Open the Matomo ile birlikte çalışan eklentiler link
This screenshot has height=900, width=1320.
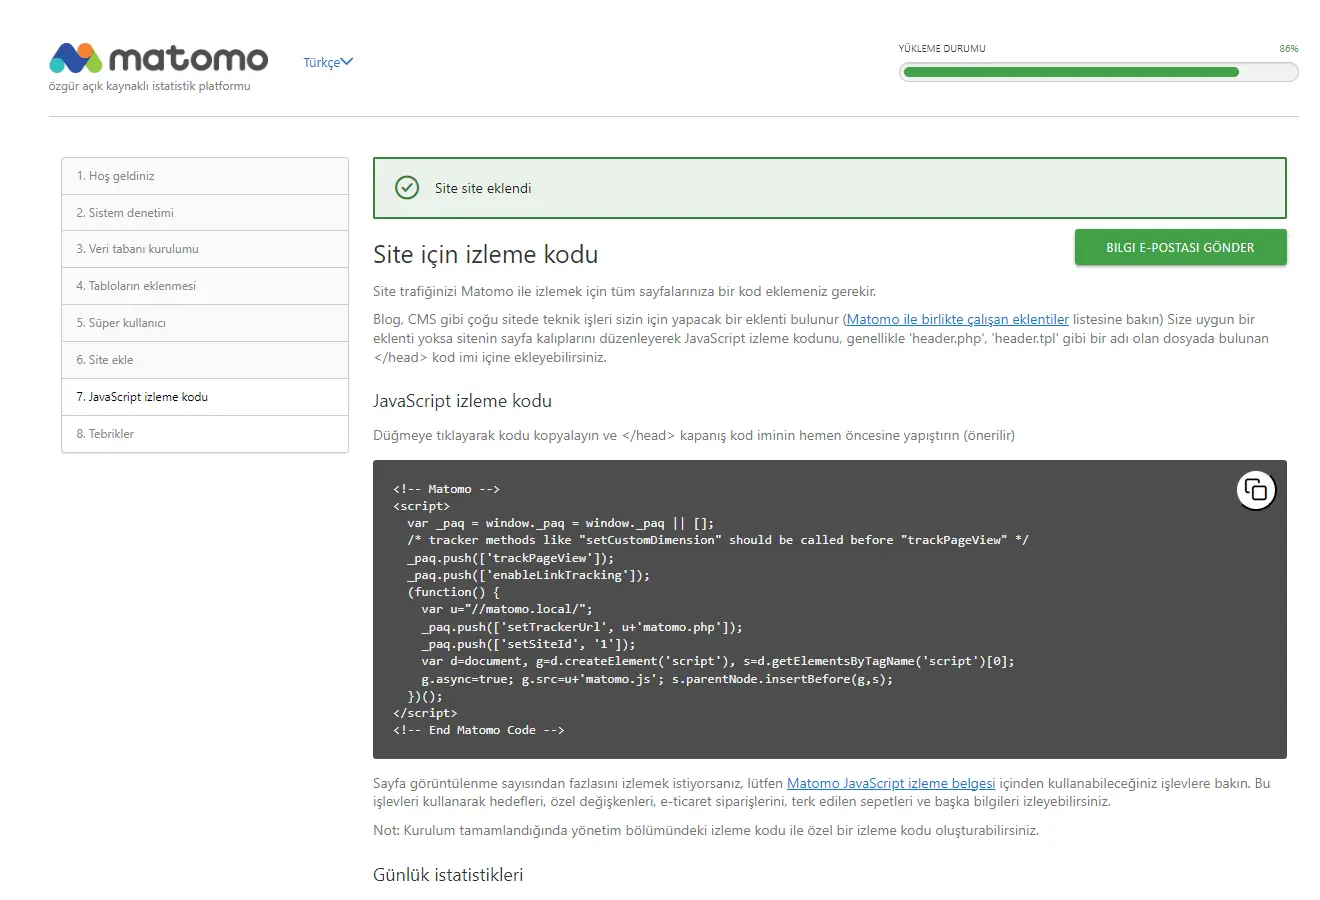958,320
